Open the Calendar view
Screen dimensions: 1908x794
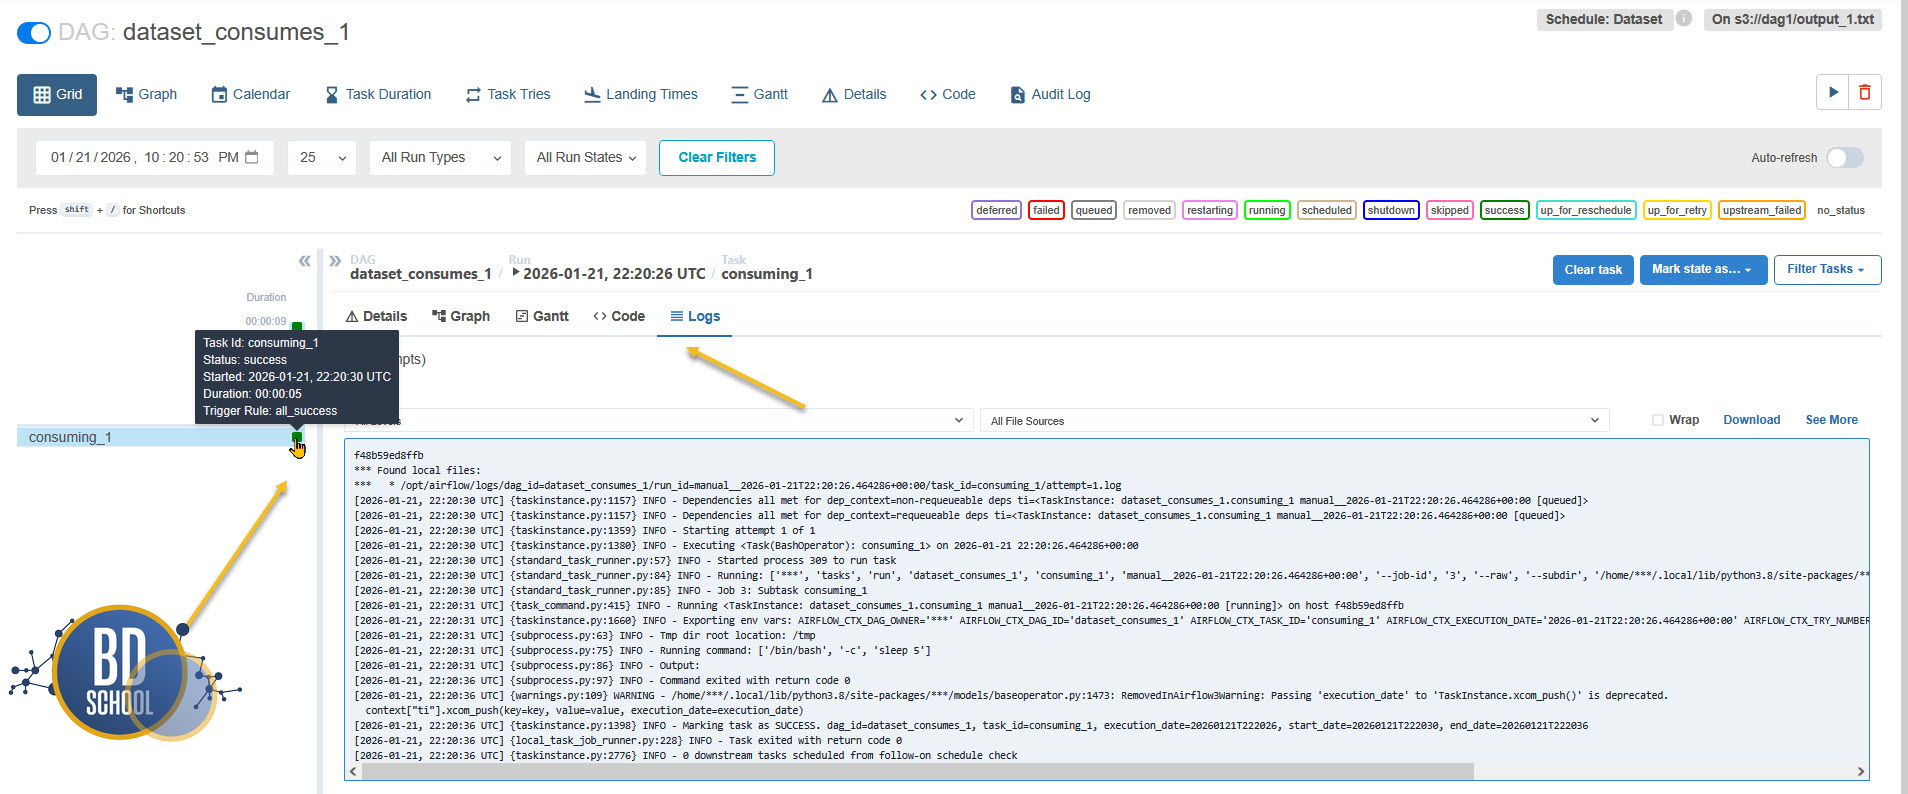pyautogui.click(x=250, y=94)
